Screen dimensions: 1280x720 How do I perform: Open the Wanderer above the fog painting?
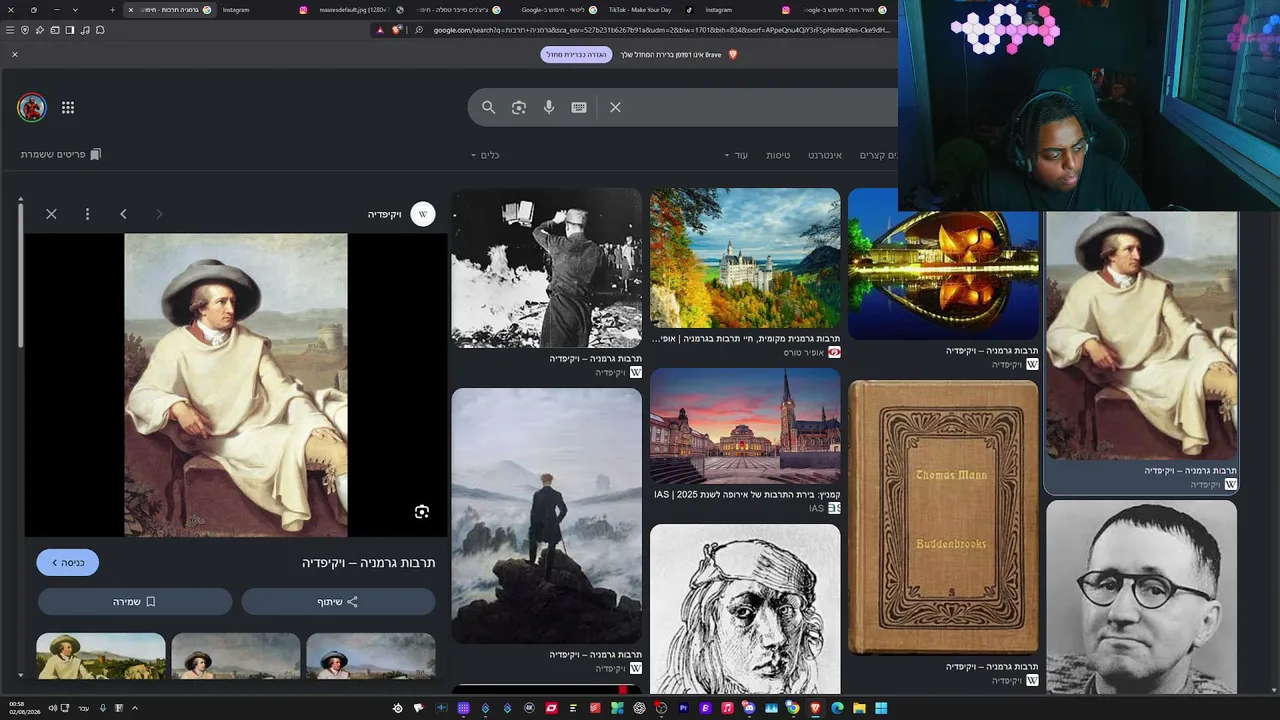(x=546, y=516)
